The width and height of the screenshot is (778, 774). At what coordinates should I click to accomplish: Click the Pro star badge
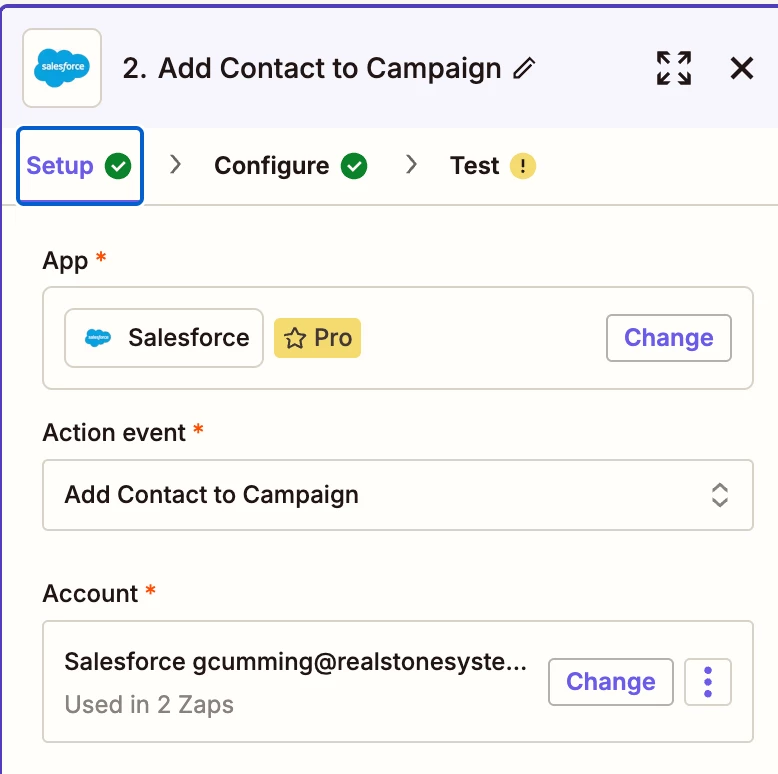pyautogui.click(x=317, y=338)
